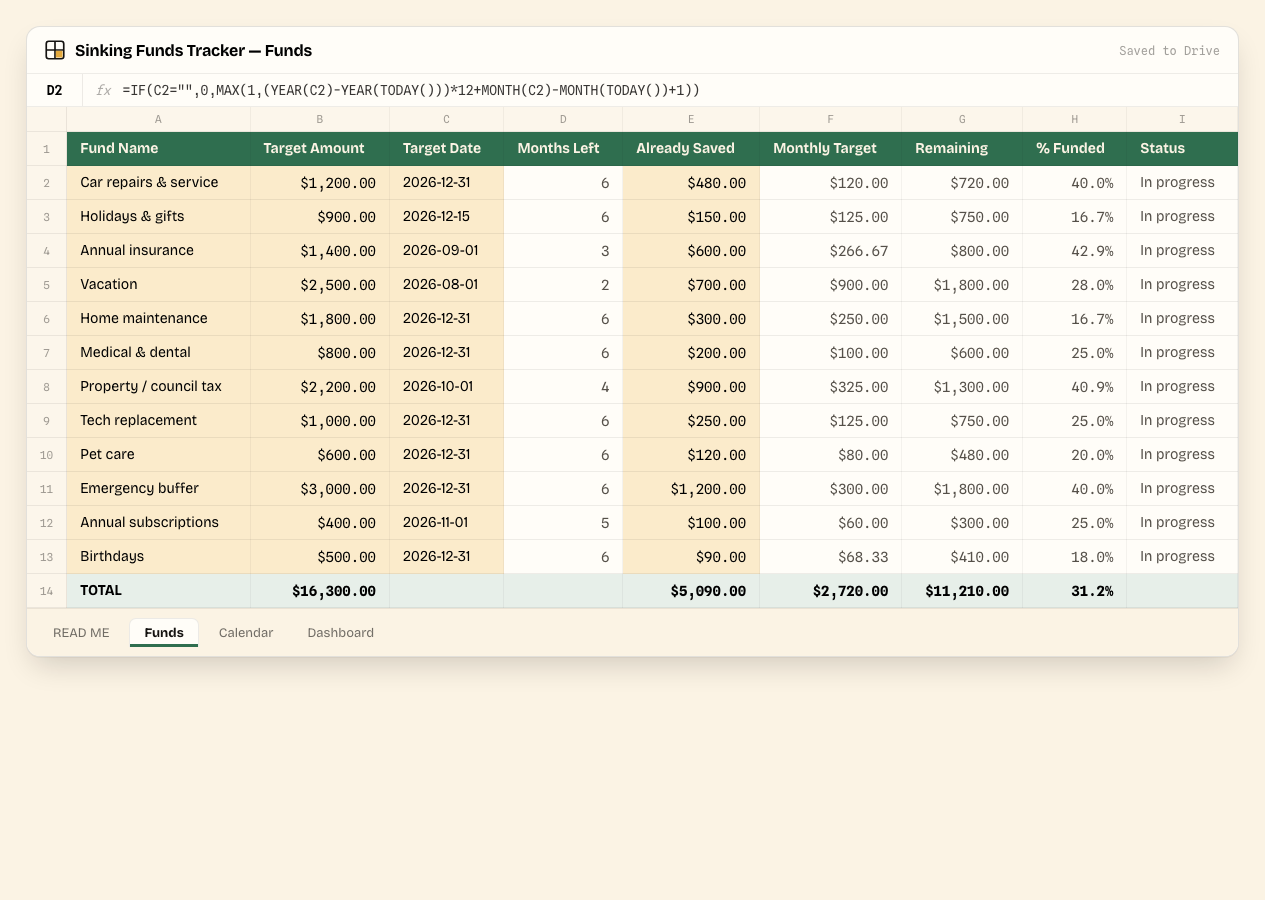Click the Target Amount header cell
Screen dimensions: 1265x900
[x=320, y=149]
